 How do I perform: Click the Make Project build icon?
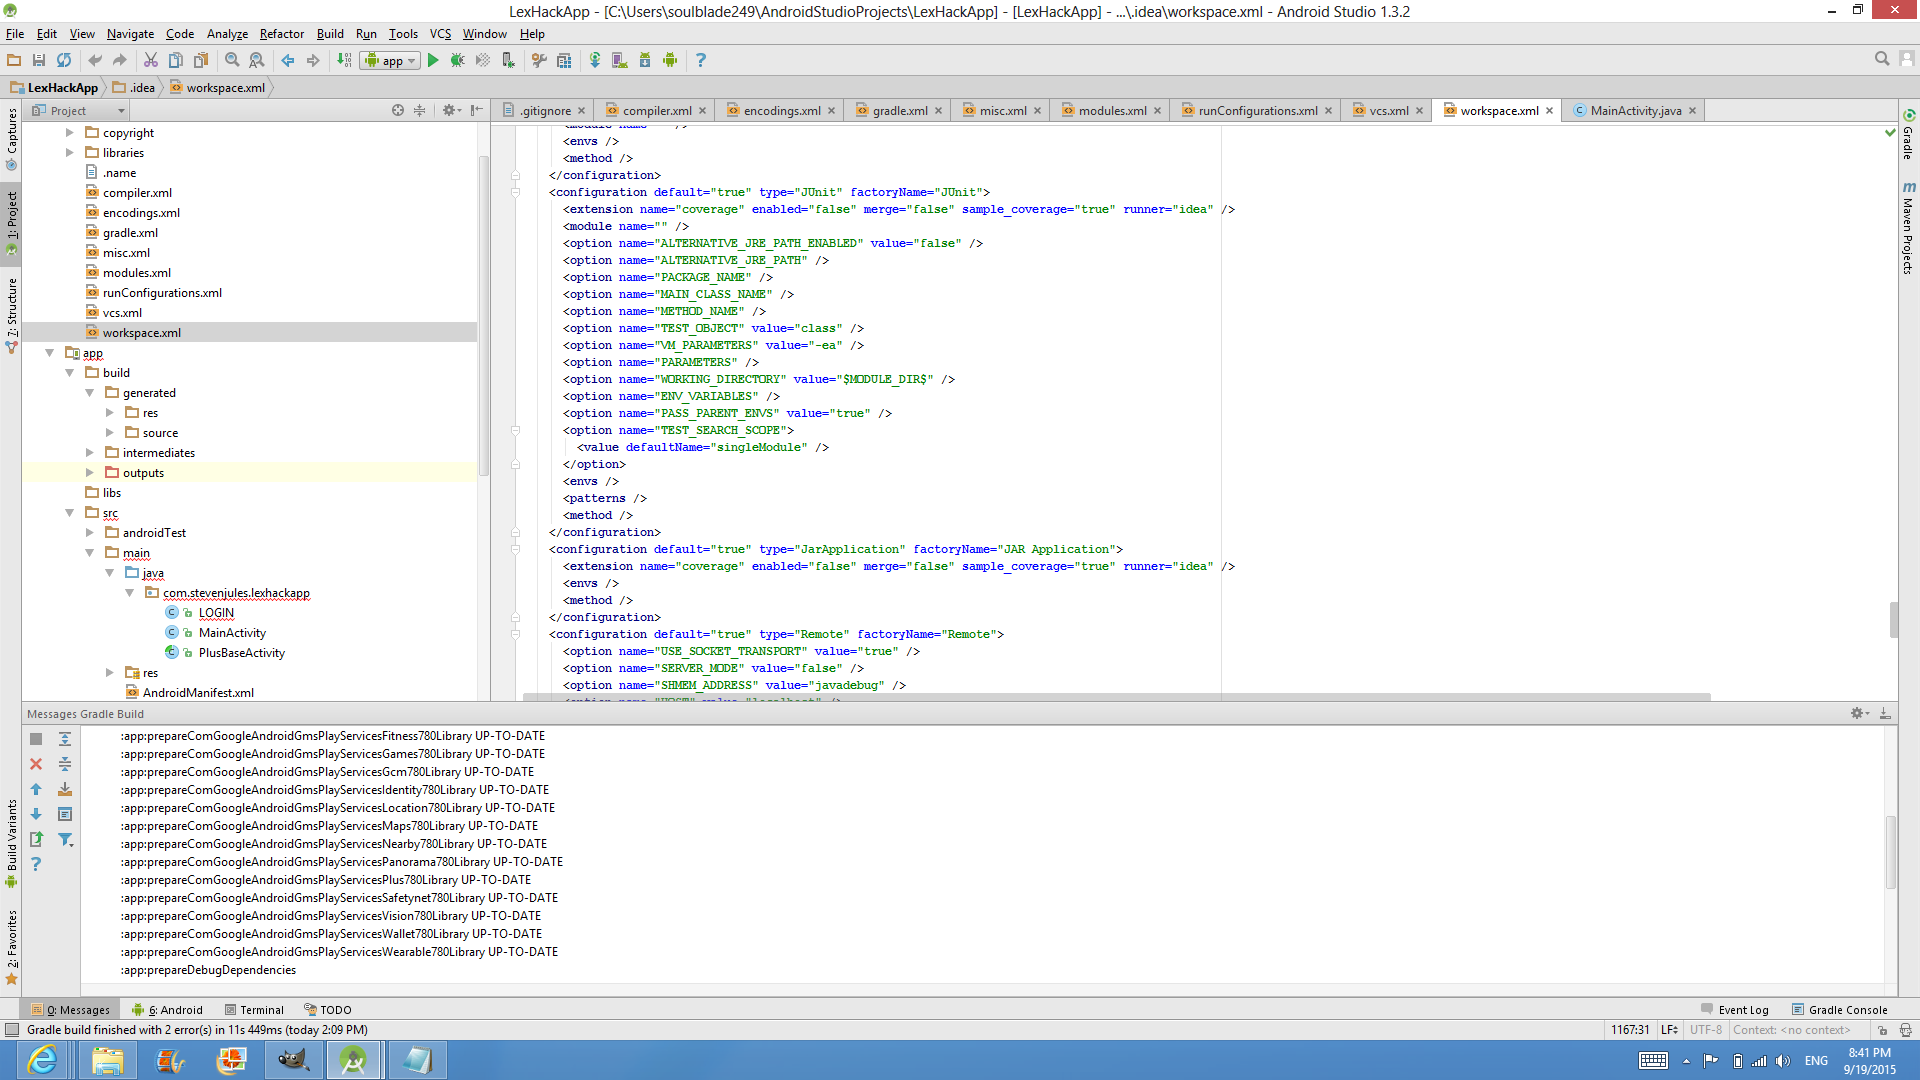click(344, 60)
